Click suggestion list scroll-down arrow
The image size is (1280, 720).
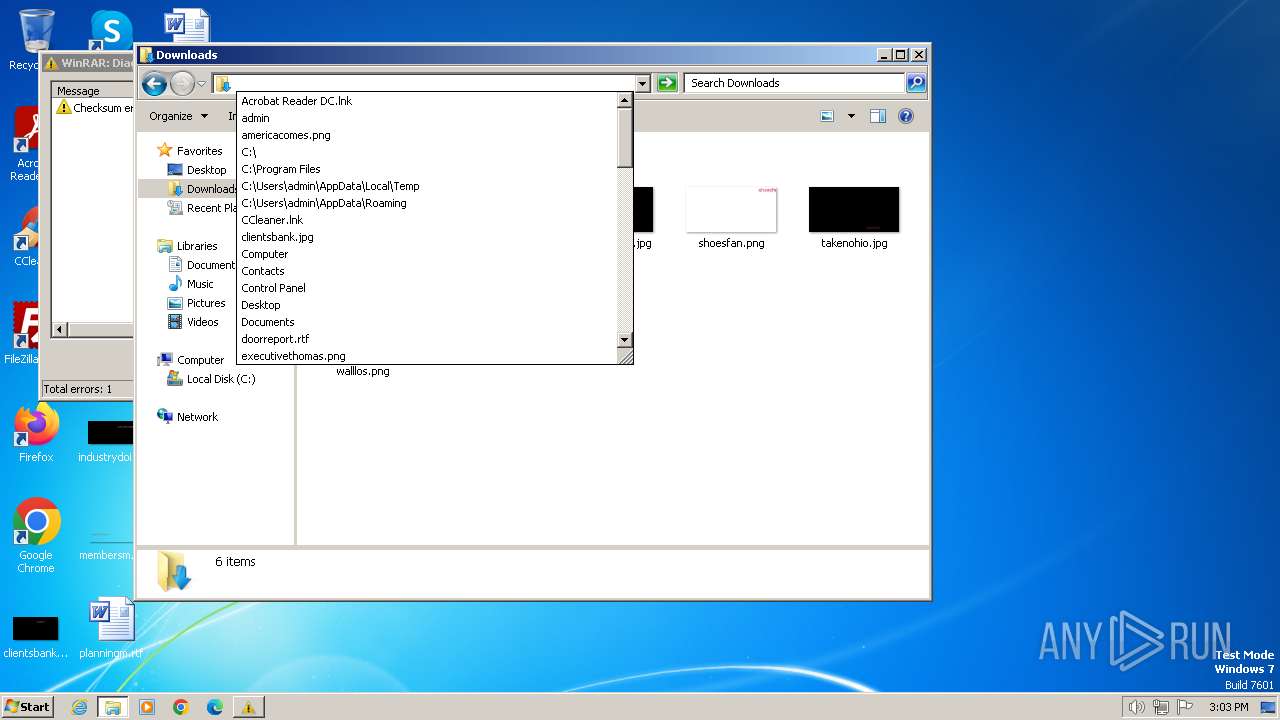[625, 340]
